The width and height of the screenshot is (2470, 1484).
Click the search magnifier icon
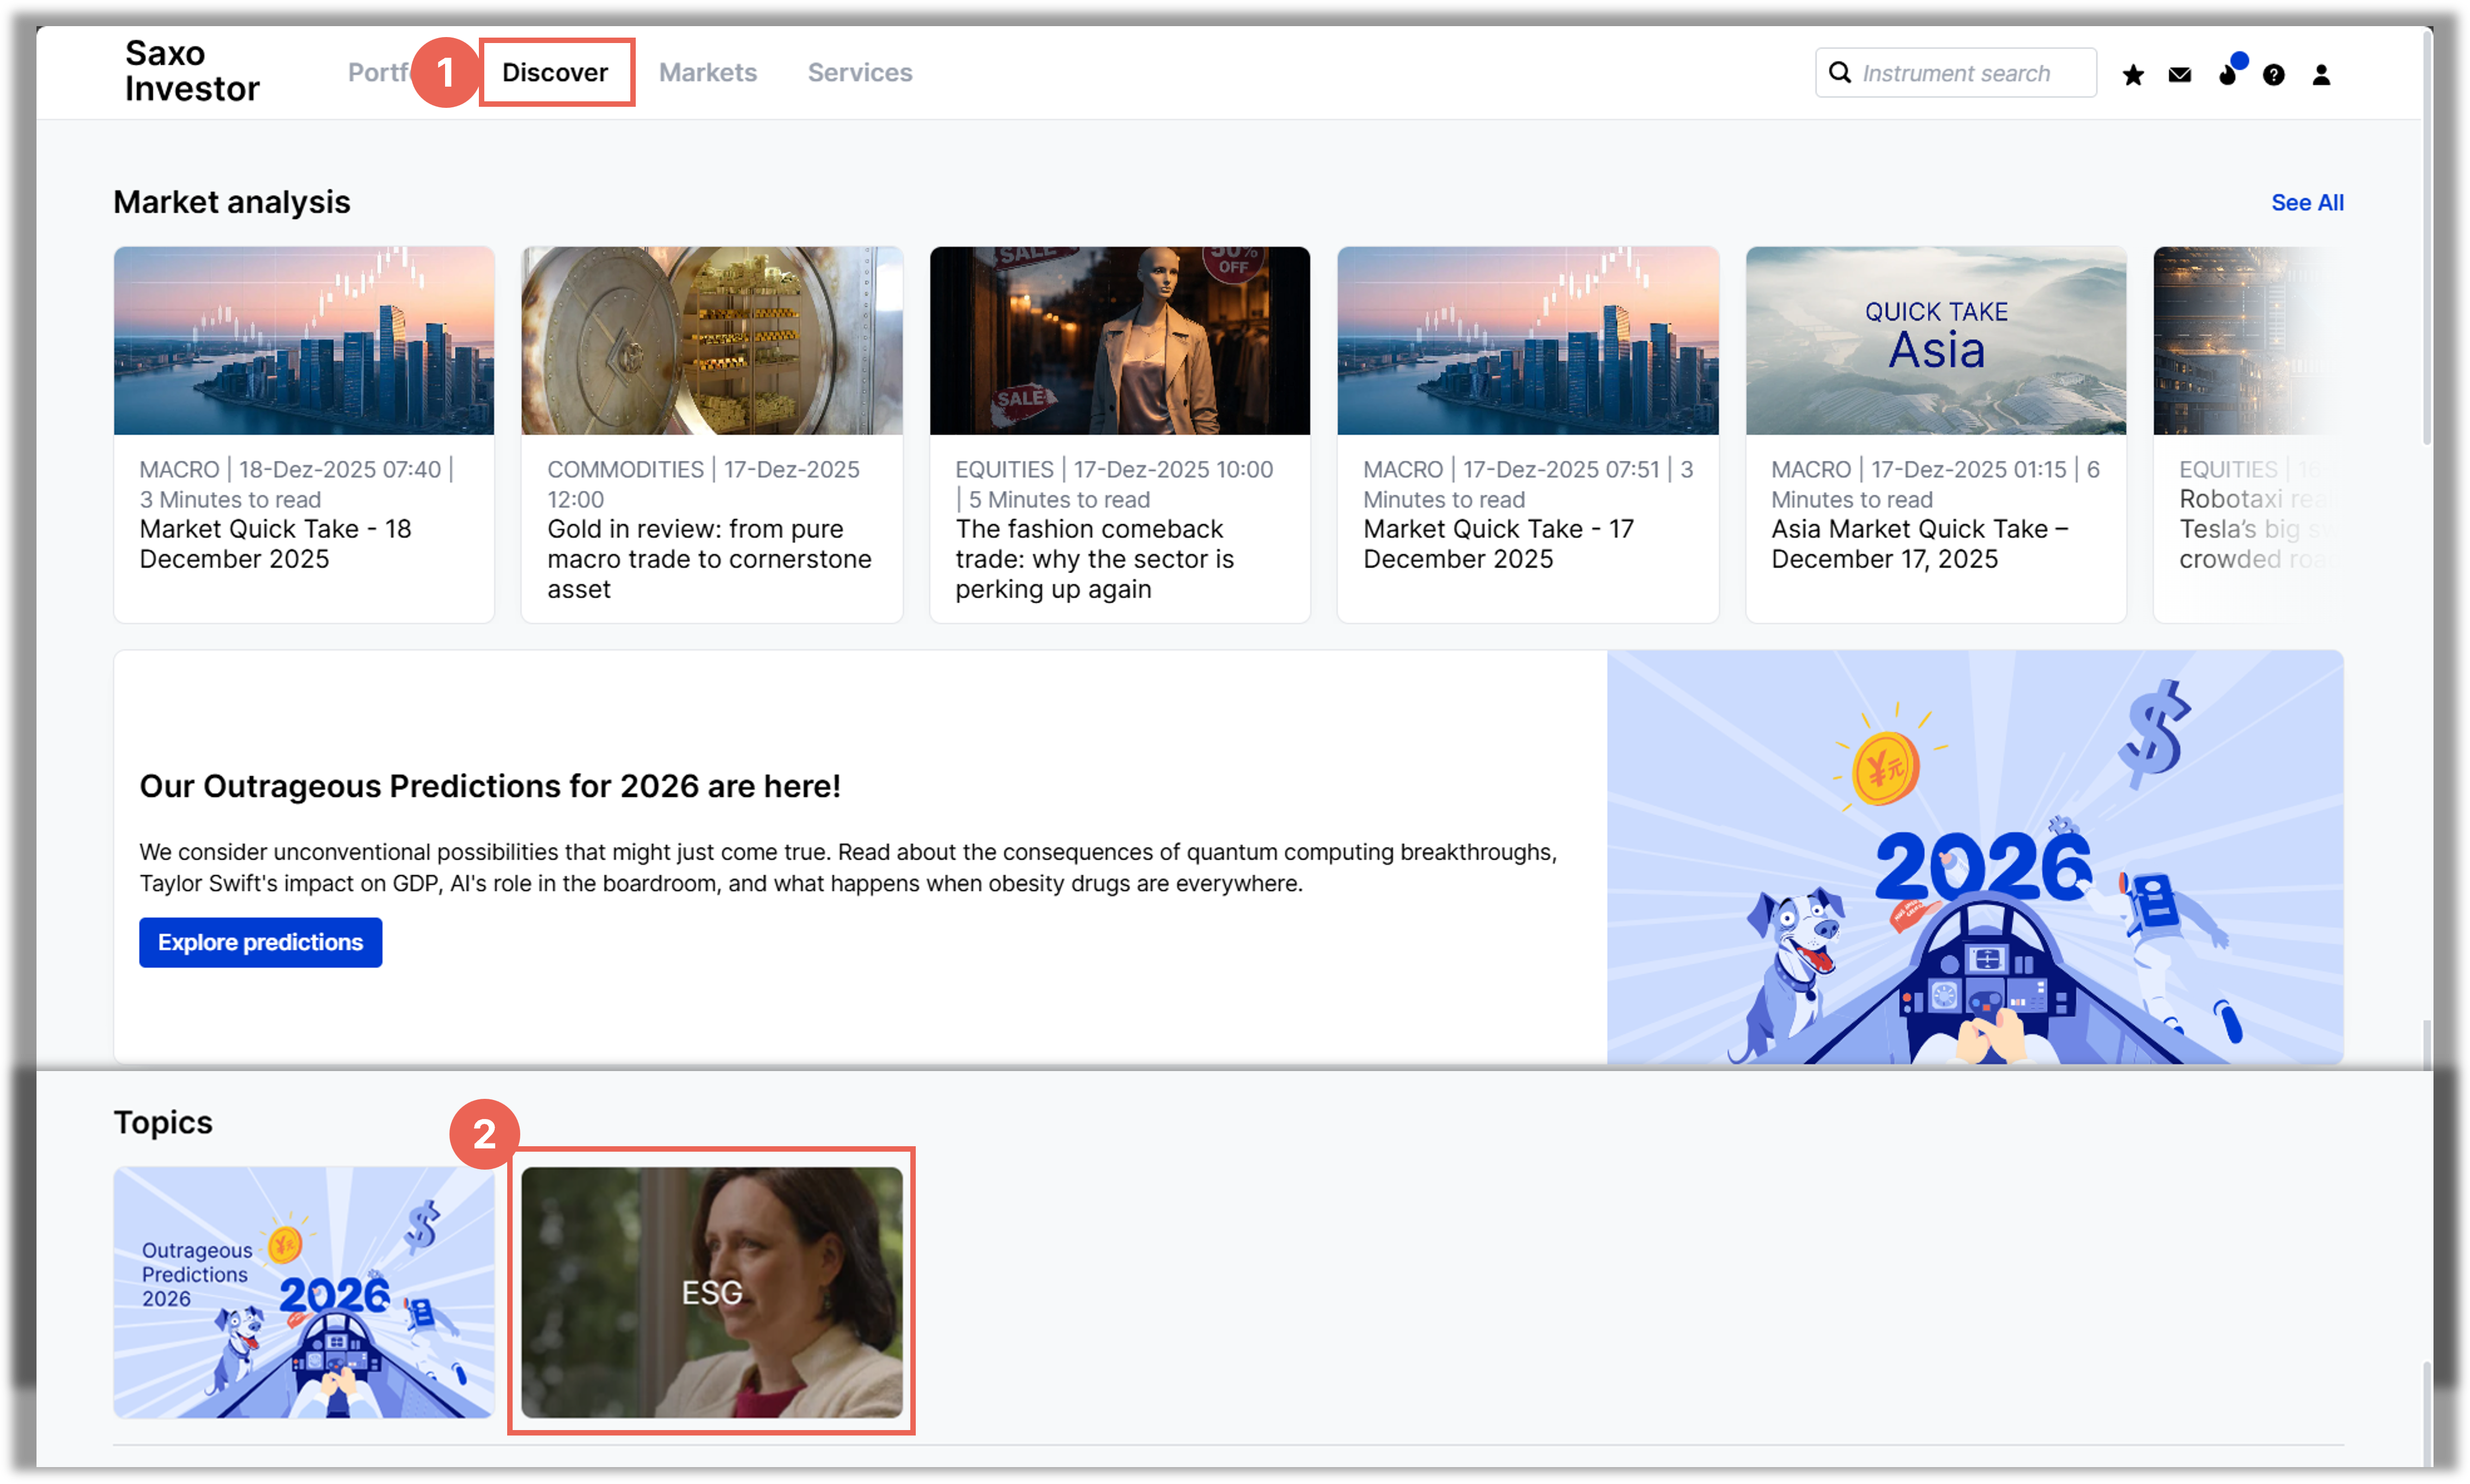pos(1839,73)
